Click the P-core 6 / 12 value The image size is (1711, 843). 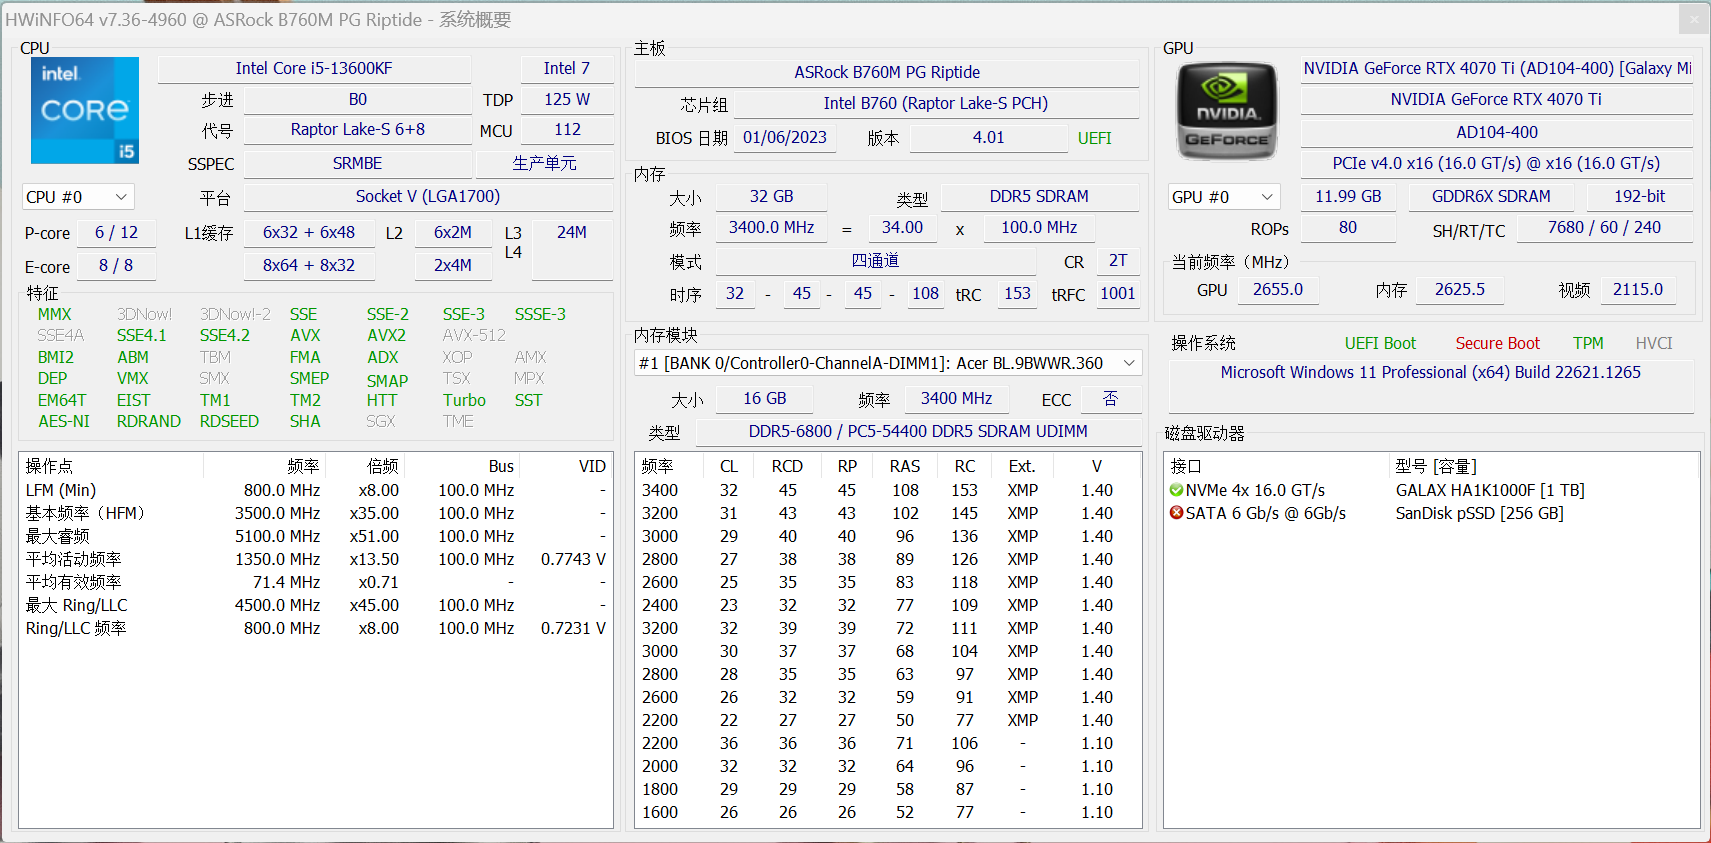tap(117, 232)
